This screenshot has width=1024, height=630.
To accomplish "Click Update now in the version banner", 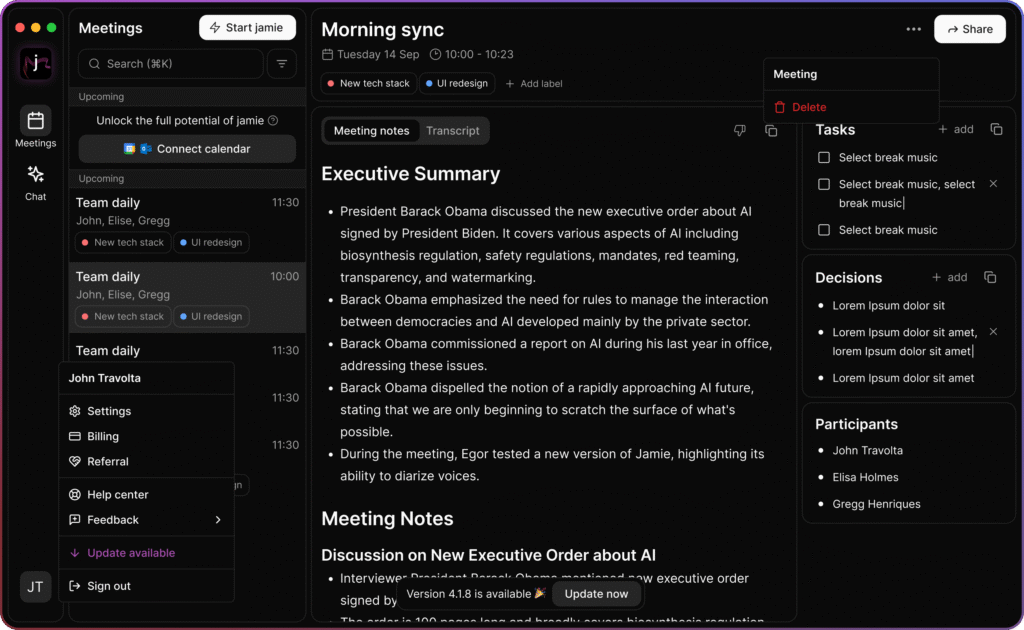I will coord(596,594).
